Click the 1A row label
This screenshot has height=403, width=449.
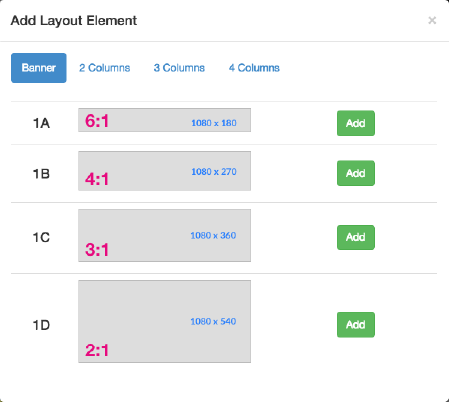click(41, 123)
